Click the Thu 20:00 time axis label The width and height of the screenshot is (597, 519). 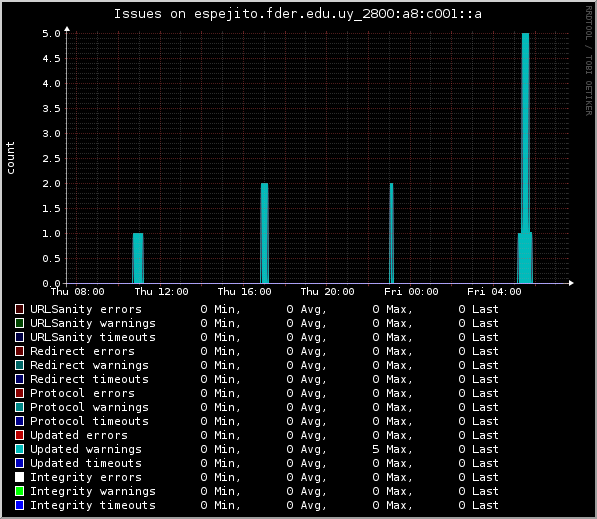[x=327, y=292]
